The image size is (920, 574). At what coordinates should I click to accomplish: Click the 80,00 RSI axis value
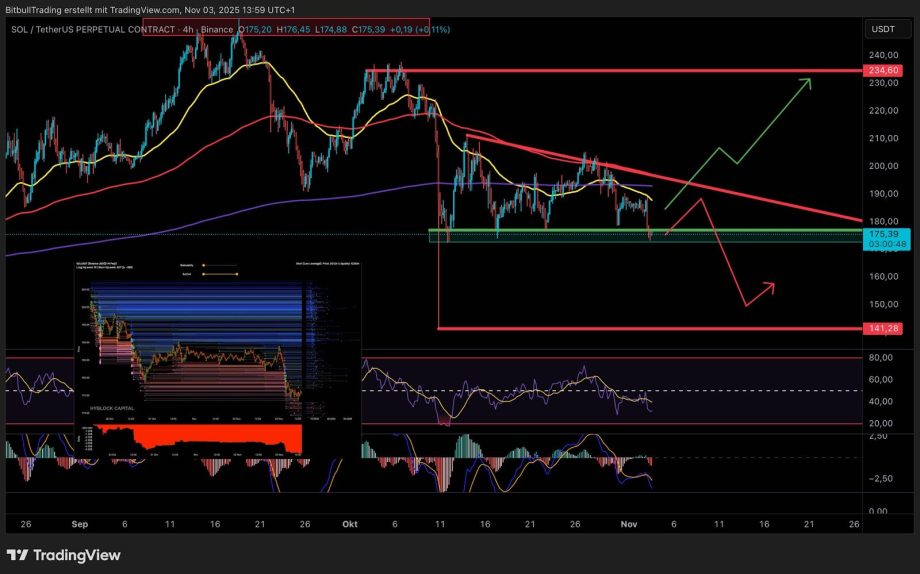[x=880, y=357]
